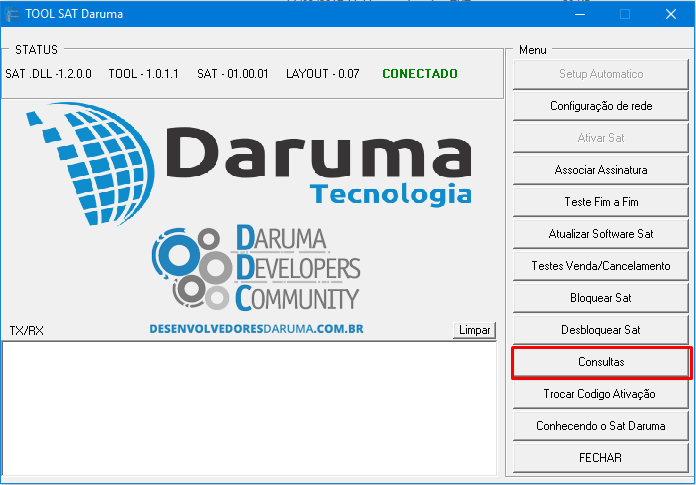Viewport: 696px width, 485px height.
Task: Click the Daruma Developers Community logo
Action: 256,268
